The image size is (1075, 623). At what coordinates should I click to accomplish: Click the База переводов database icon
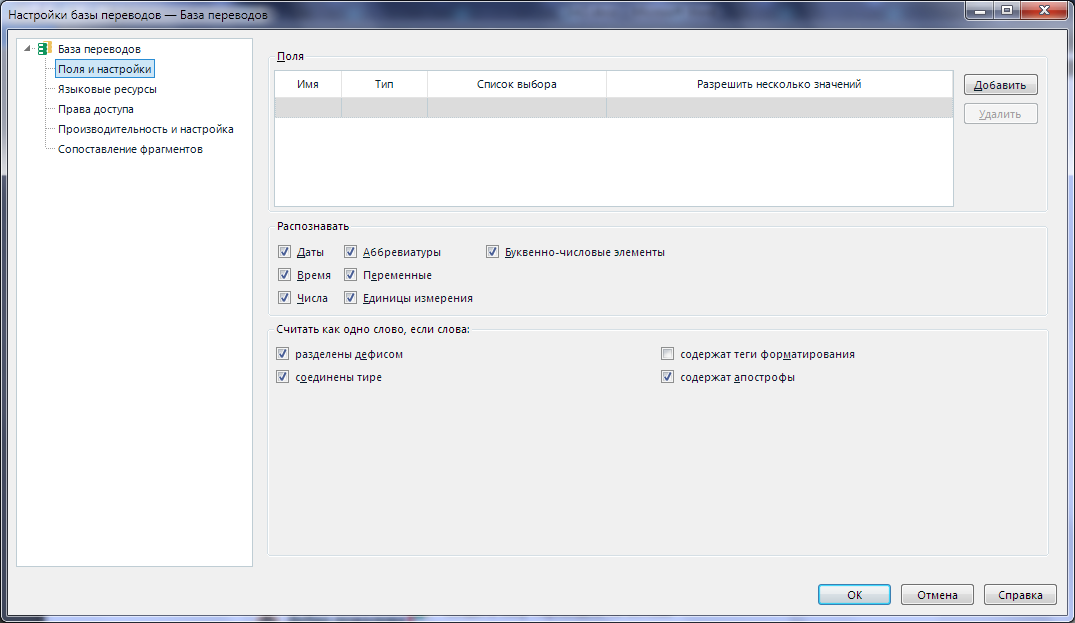(44, 49)
